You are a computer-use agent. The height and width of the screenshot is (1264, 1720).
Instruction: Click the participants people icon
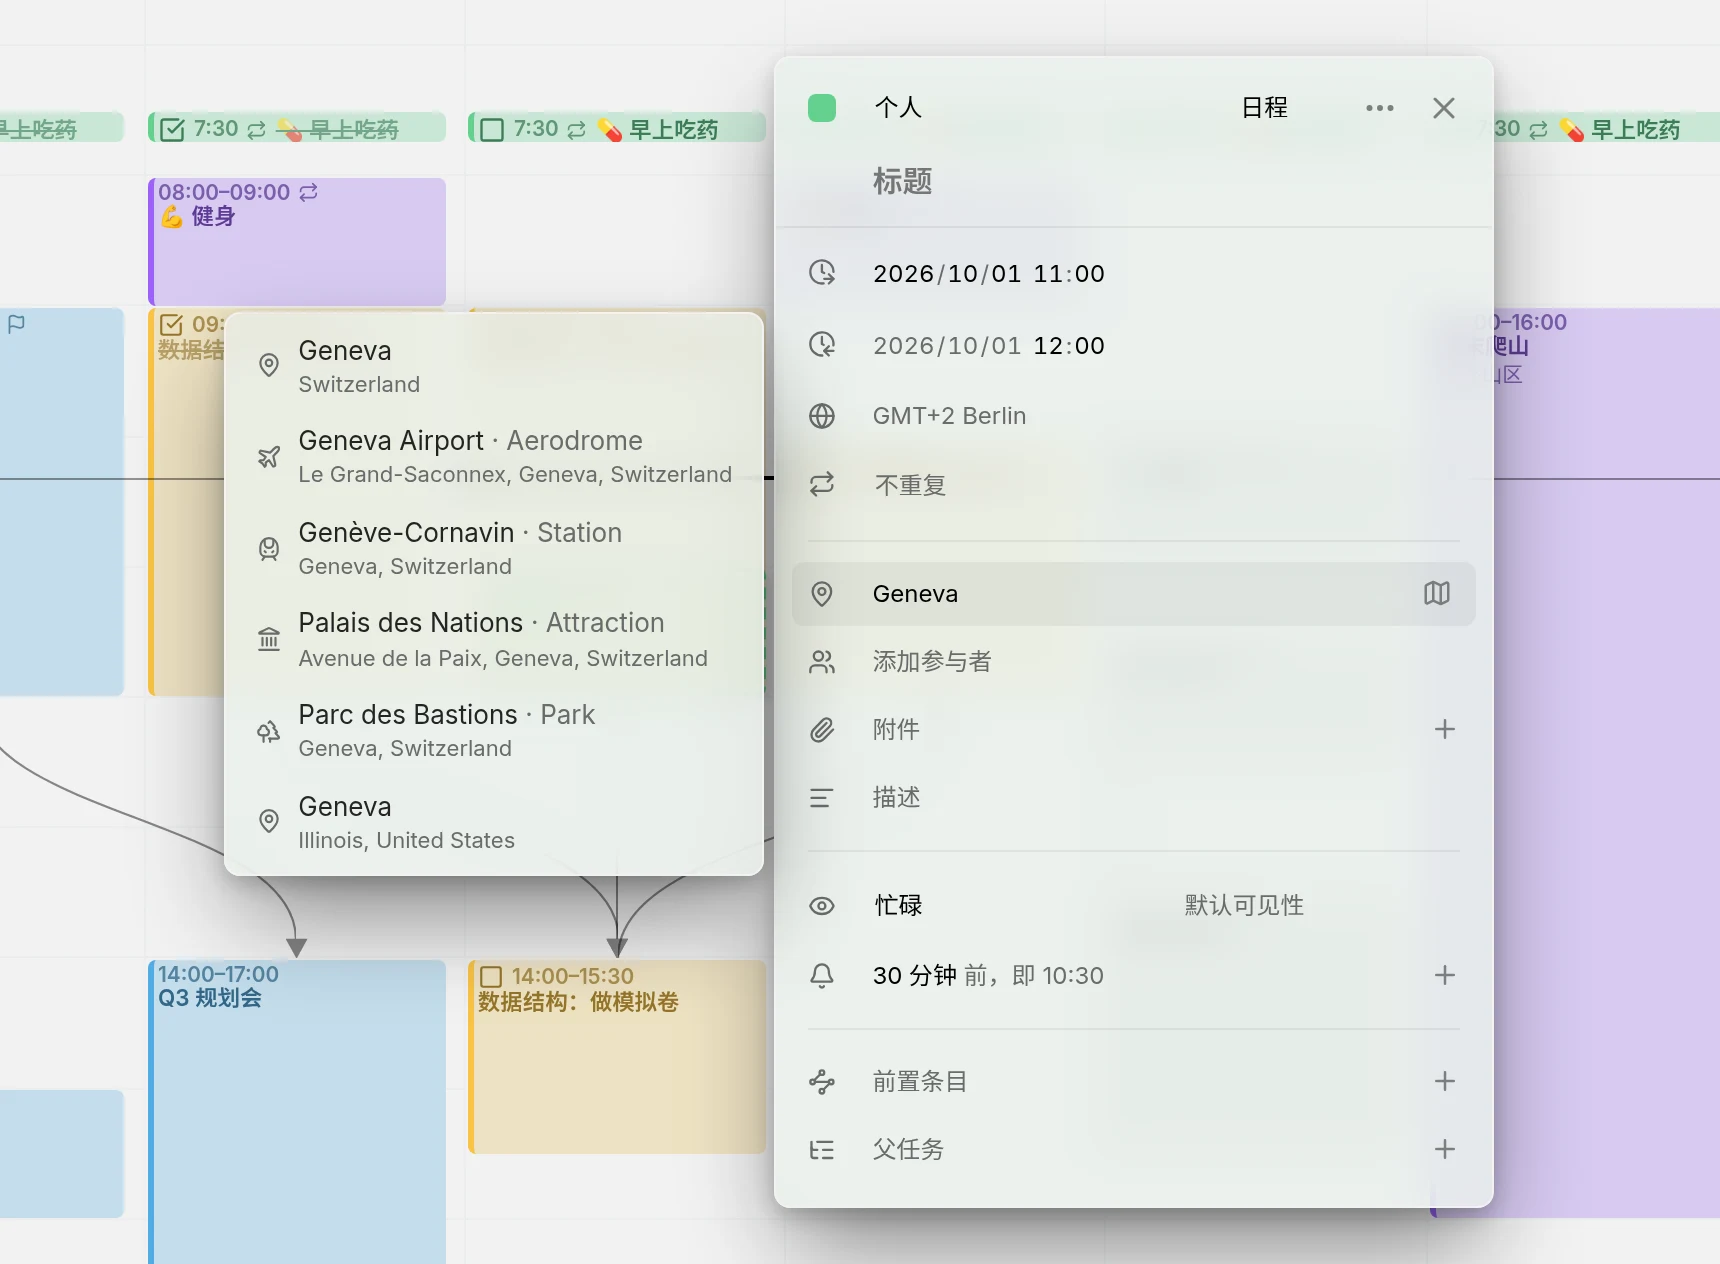pos(822,662)
